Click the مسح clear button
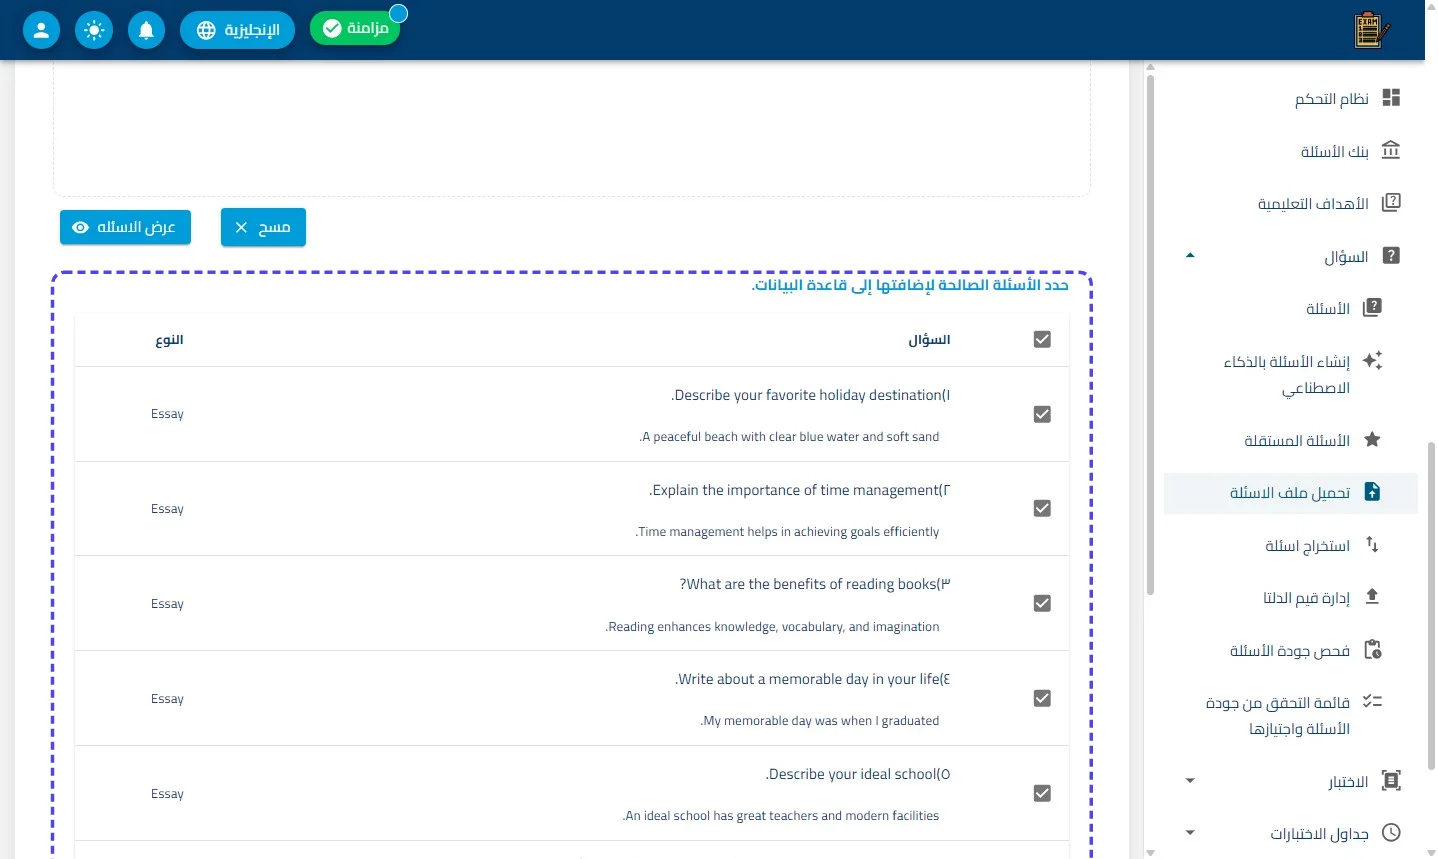Image resolution: width=1438 pixels, height=859 pixels. (263, 228)
